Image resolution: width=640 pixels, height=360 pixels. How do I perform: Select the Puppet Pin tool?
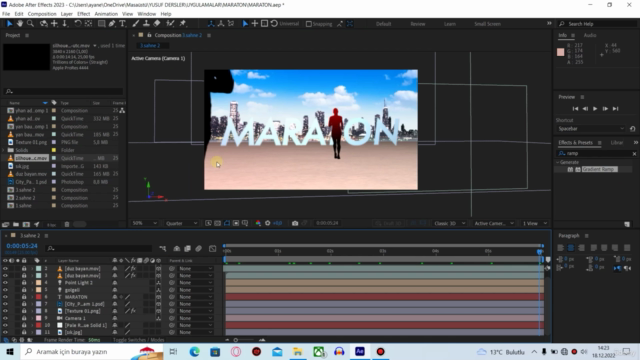(183, 24)
